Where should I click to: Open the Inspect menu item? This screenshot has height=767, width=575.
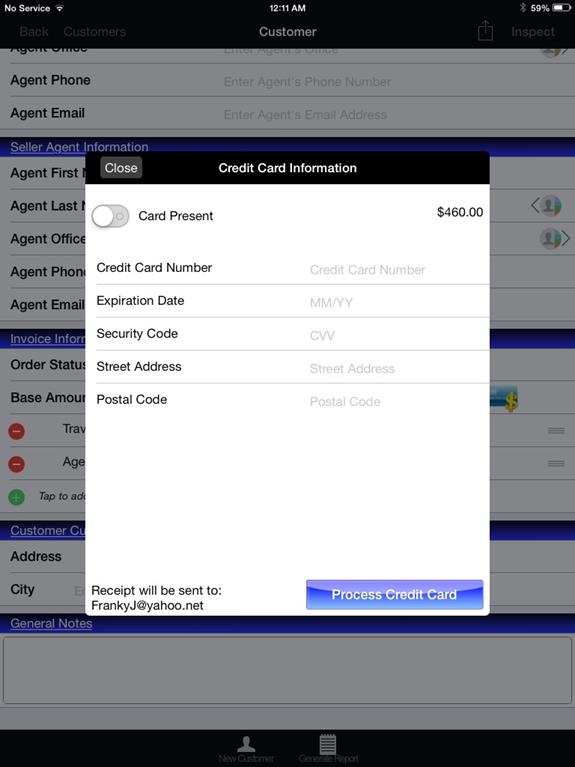click(x=532, y=32)
